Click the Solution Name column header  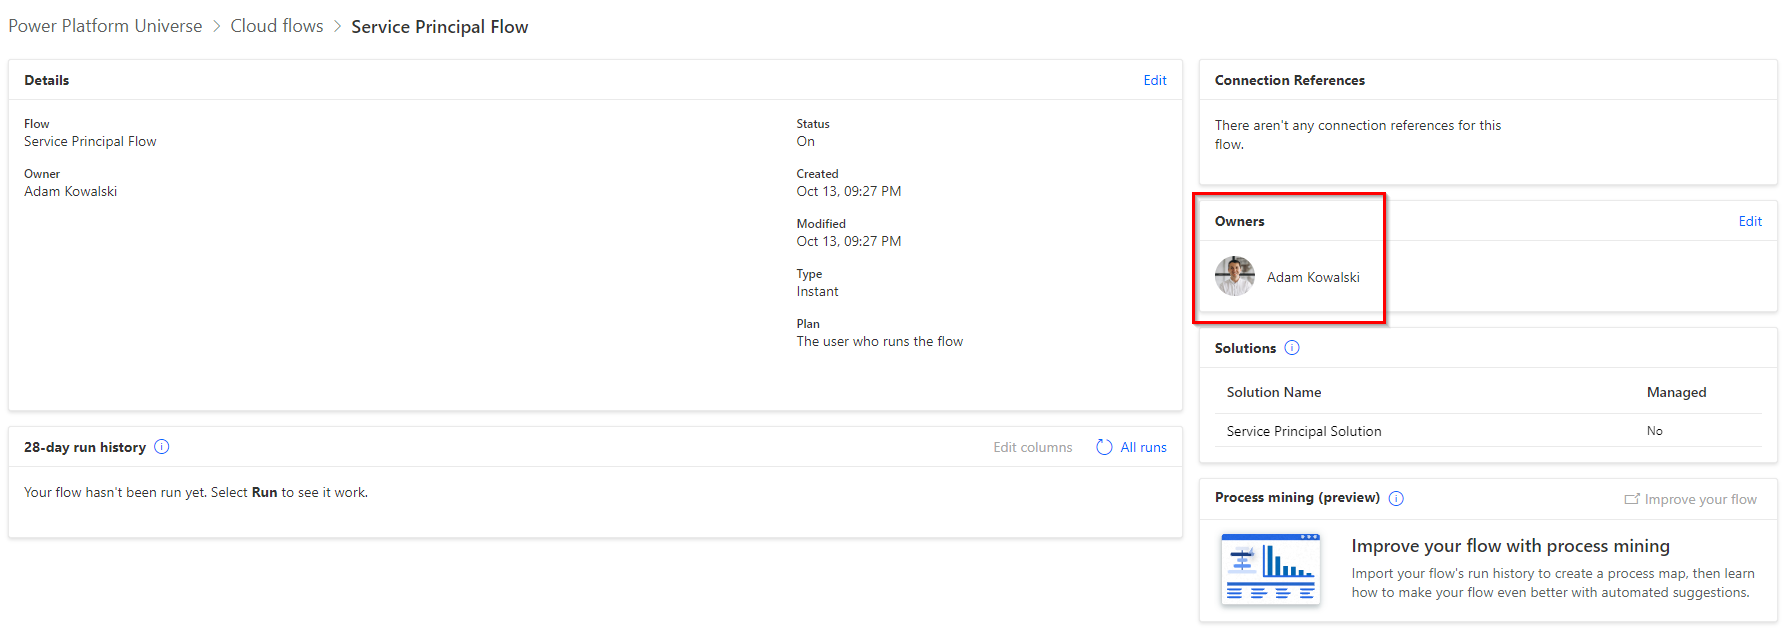(x=1274, y=392)
